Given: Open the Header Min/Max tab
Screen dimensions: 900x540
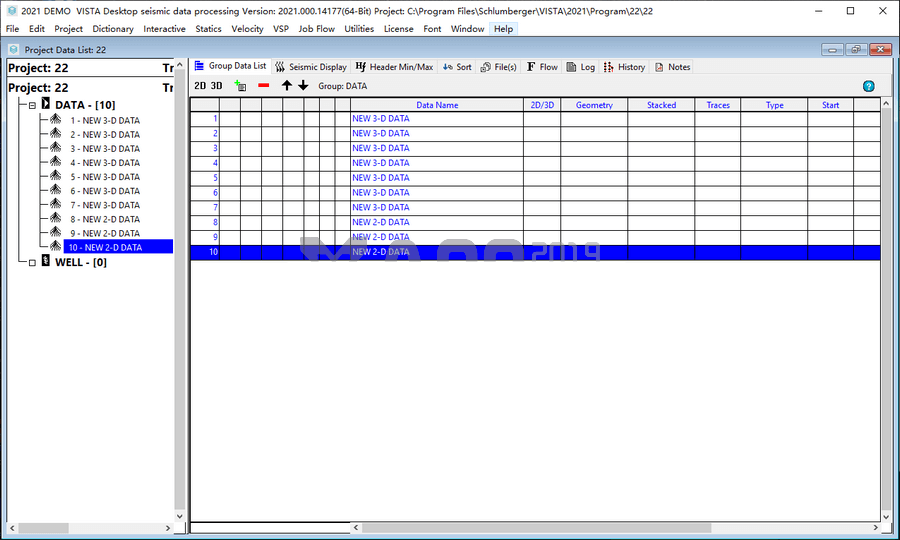Looking at the screenshot, I should point(394,67).
